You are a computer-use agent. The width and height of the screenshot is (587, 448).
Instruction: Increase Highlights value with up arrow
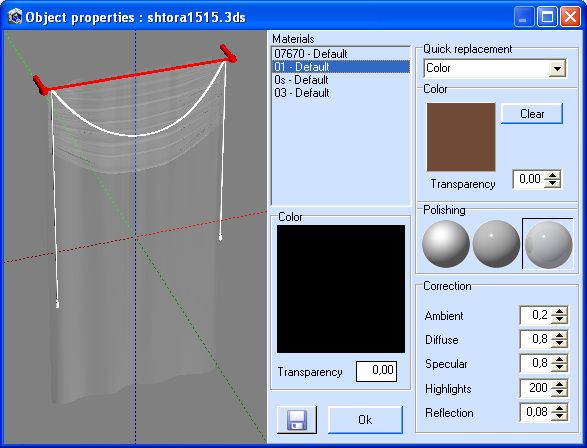559,384
